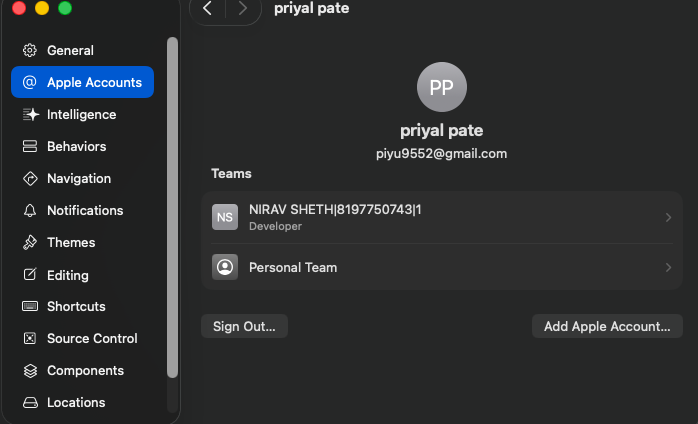Image resolution: width=698 pixels, height=424 pixels.
Task: Go back with the left arrow
Action: point(207,8)
